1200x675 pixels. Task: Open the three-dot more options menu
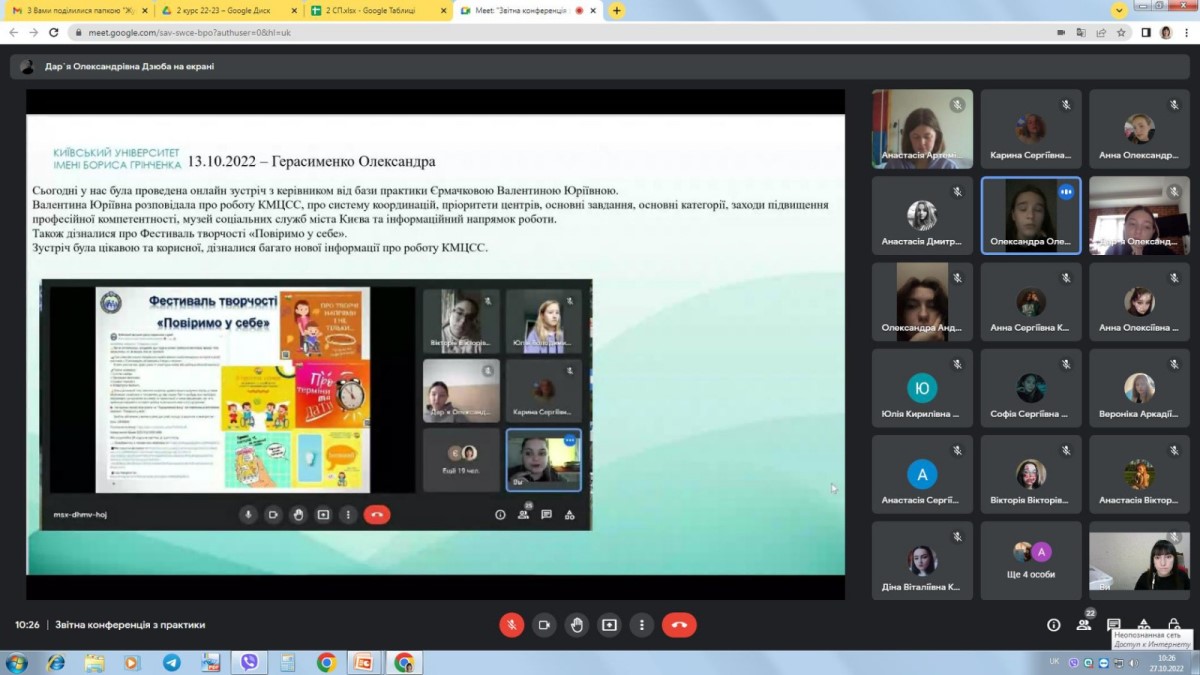pyautogui.click(x=642, y=625)
